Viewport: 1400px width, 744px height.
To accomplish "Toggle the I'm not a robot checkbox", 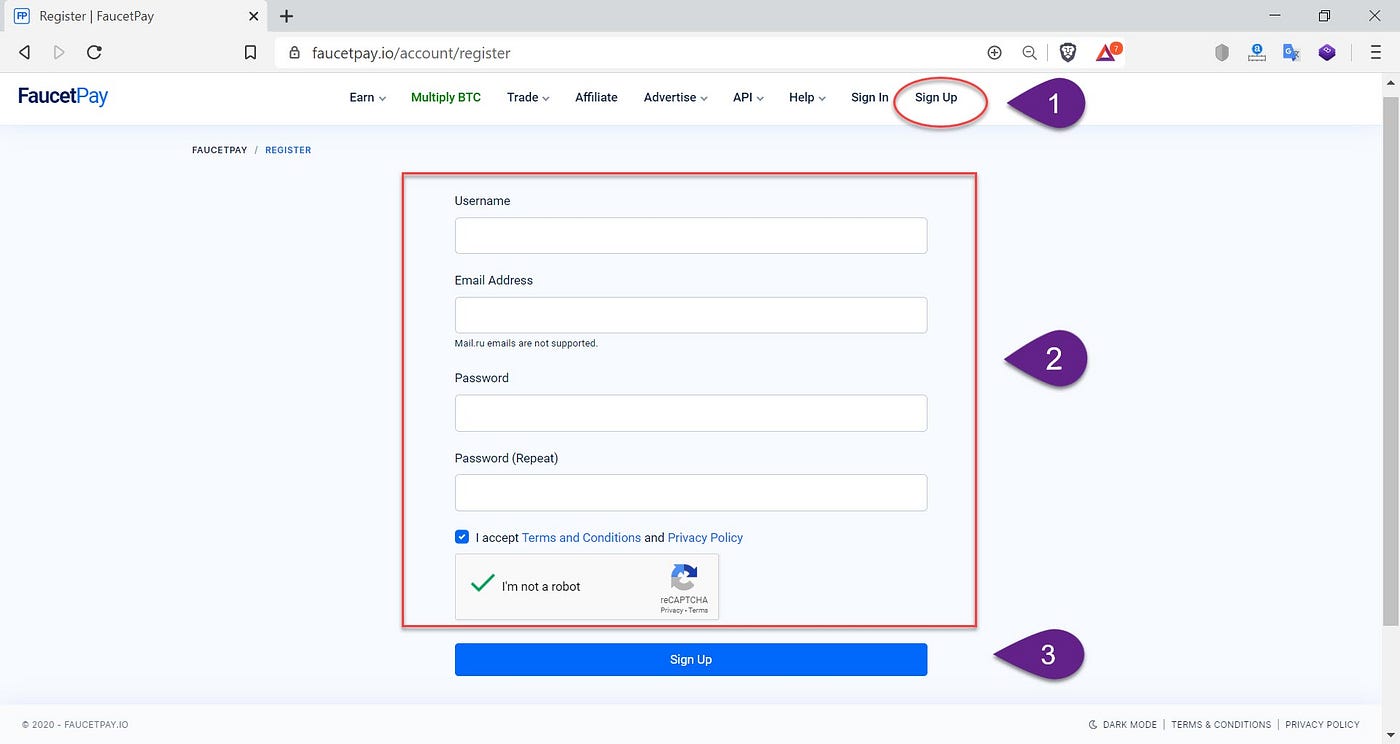I will (482, 585).
